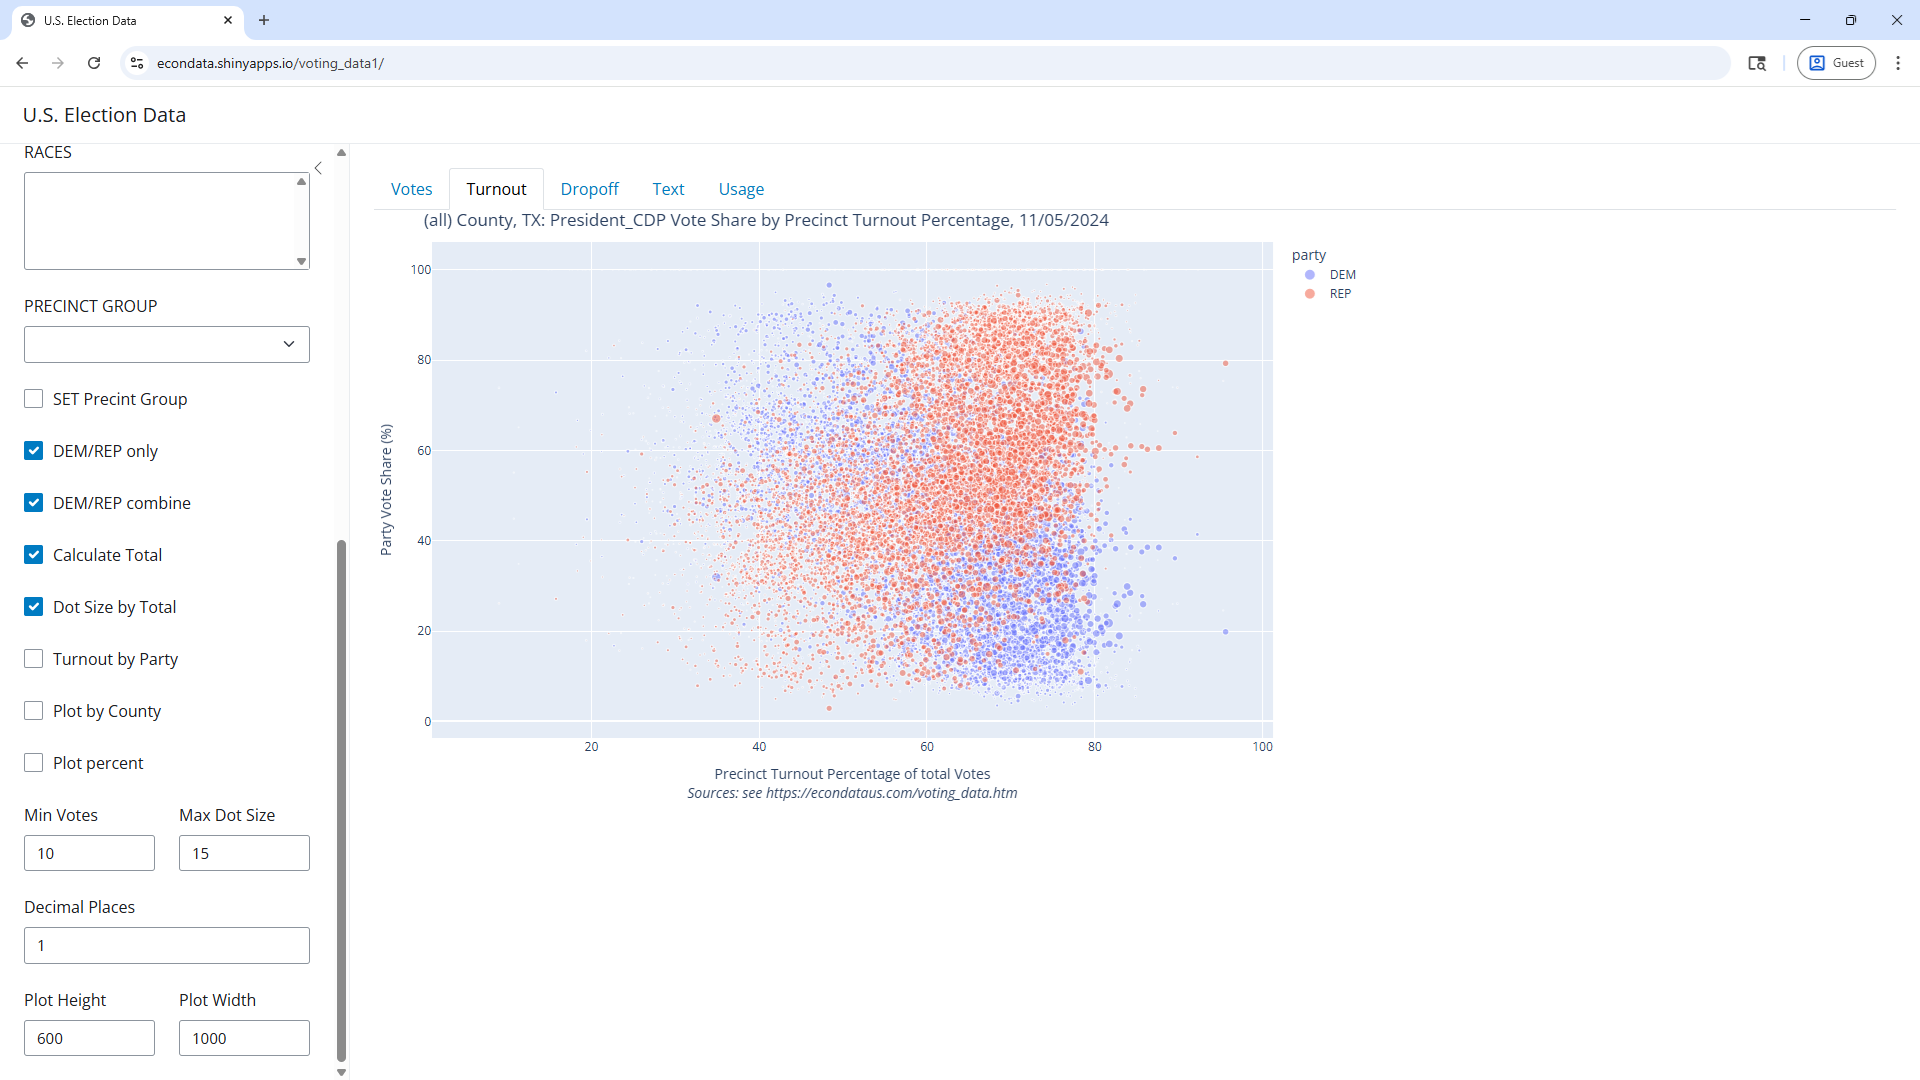This screenshot has width=1920, height=1080.
Task: Collapse the sidebar with the chevron arrow
Action: (x=318, y=168)
